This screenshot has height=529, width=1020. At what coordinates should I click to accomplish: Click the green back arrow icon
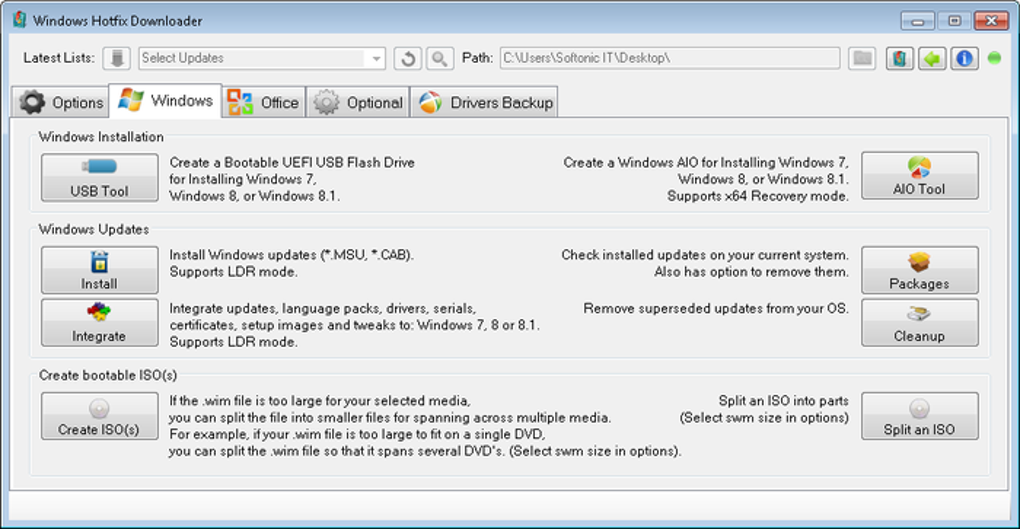point(932,59)
